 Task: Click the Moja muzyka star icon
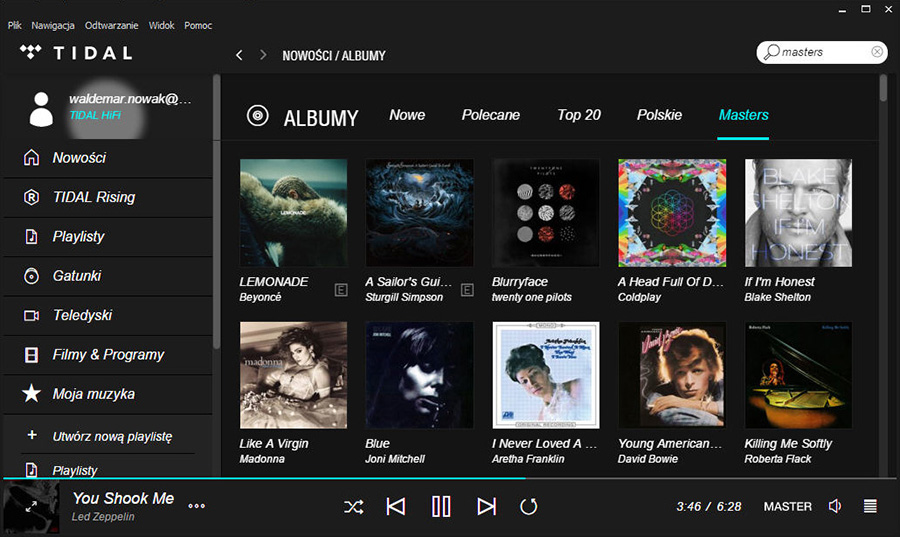pyautogui.click(x=31, y=394)
